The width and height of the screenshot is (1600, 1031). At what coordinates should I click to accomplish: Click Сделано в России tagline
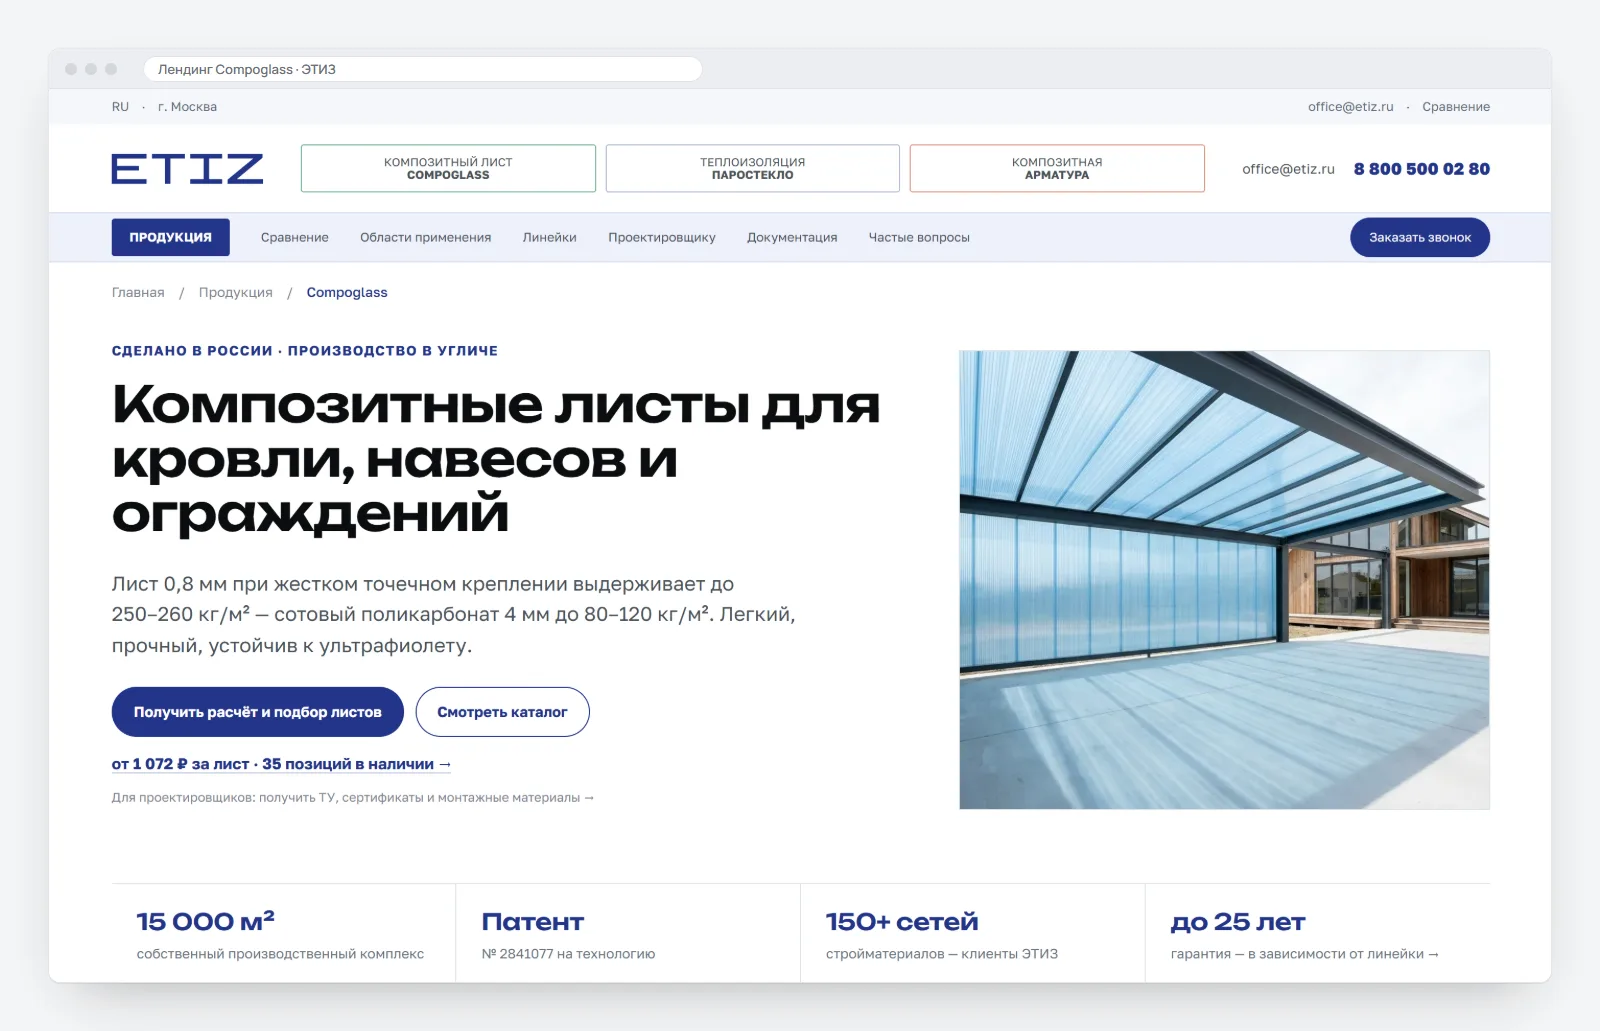305,351
